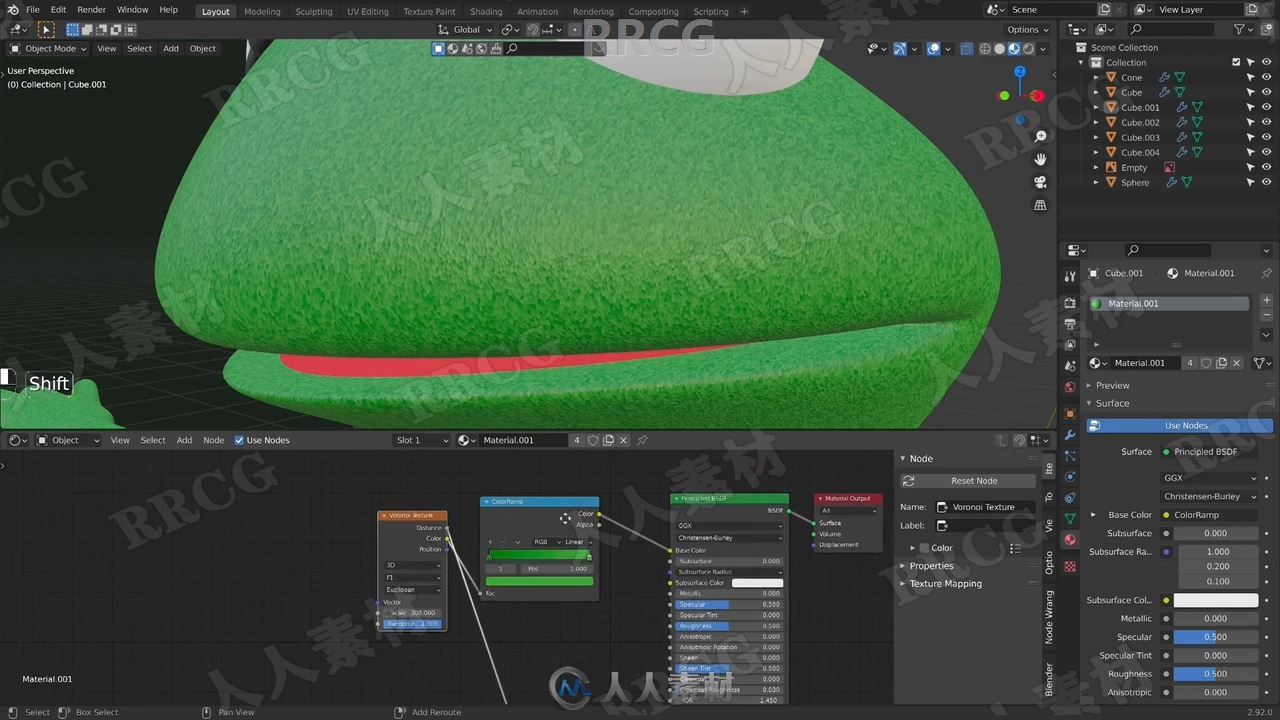1280x720 pixels.
Task: Open the Object properties orange square tab
Action: pos(1070,413)
